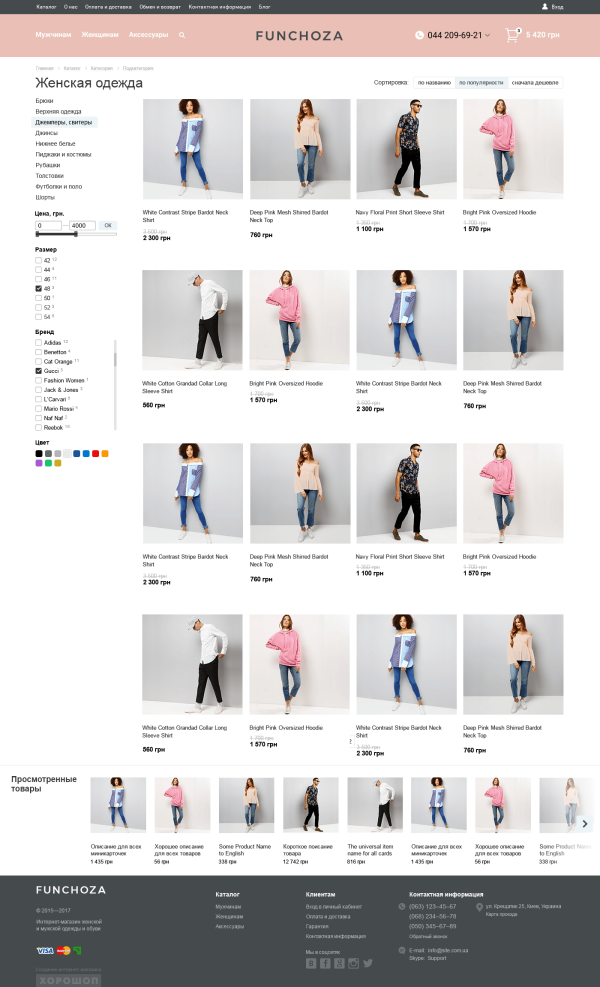Open Twitter page from footer icon

(x=368, y=963)
